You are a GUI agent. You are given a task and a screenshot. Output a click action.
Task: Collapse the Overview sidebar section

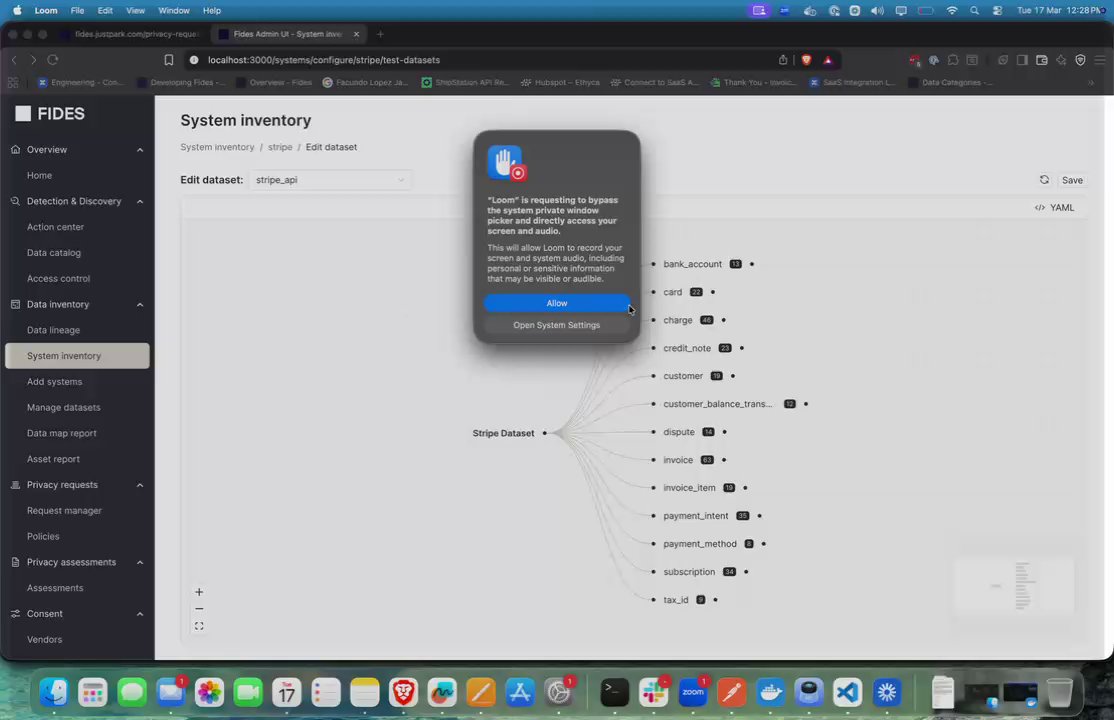(x=140, y=150)
